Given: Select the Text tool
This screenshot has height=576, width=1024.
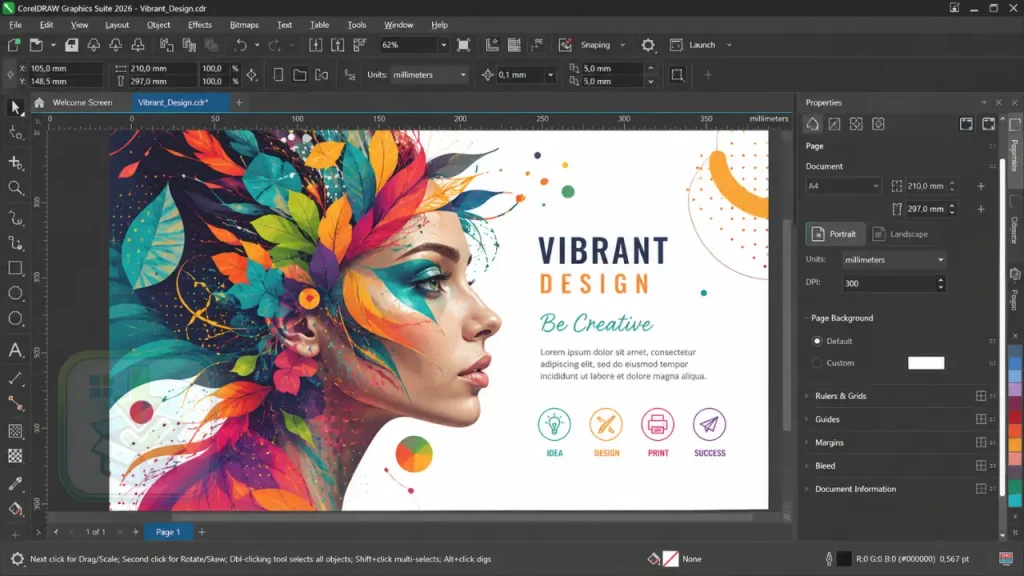Looking at the screenshot, I should tap(16, 350).
